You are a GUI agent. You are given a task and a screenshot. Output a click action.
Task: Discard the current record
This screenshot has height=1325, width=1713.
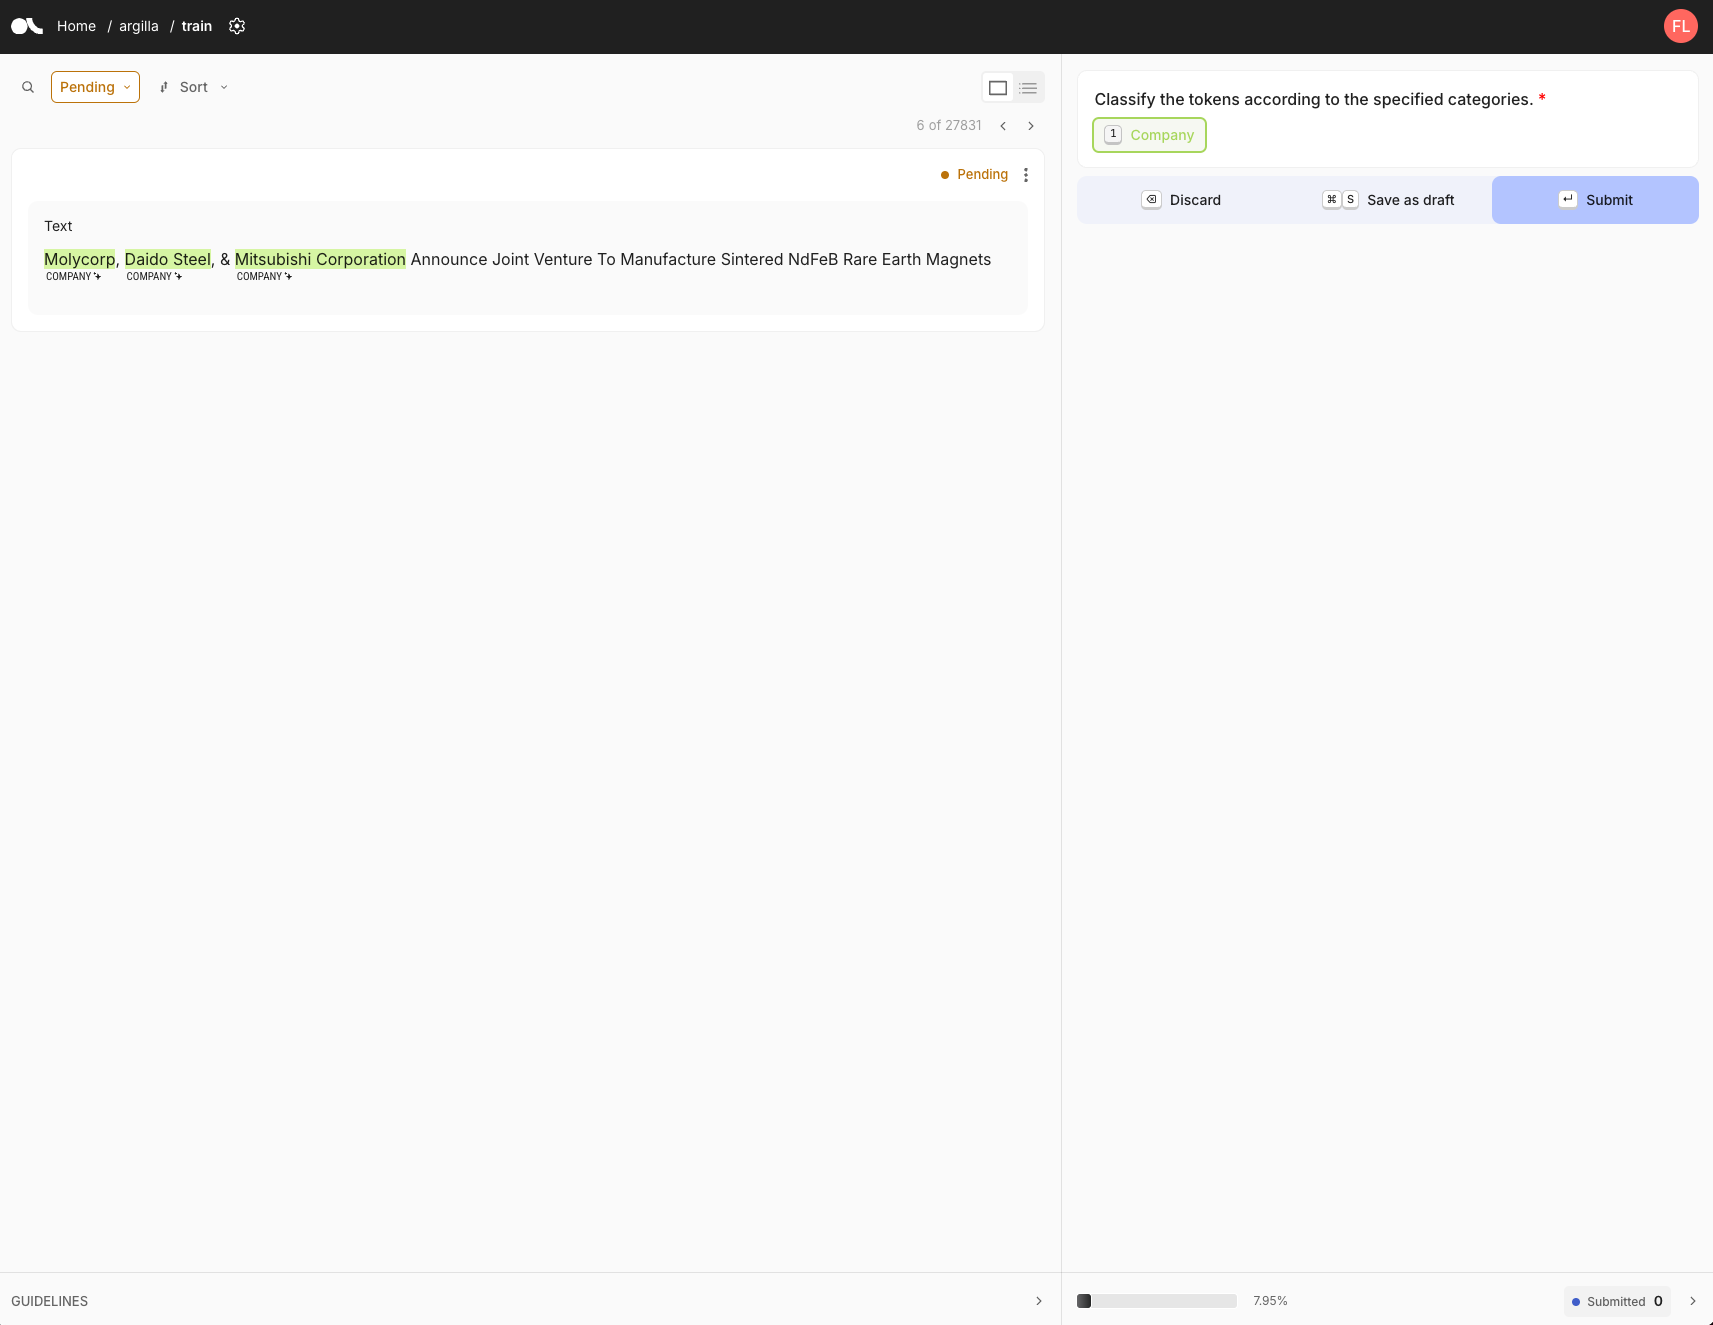click(1181, 200)
